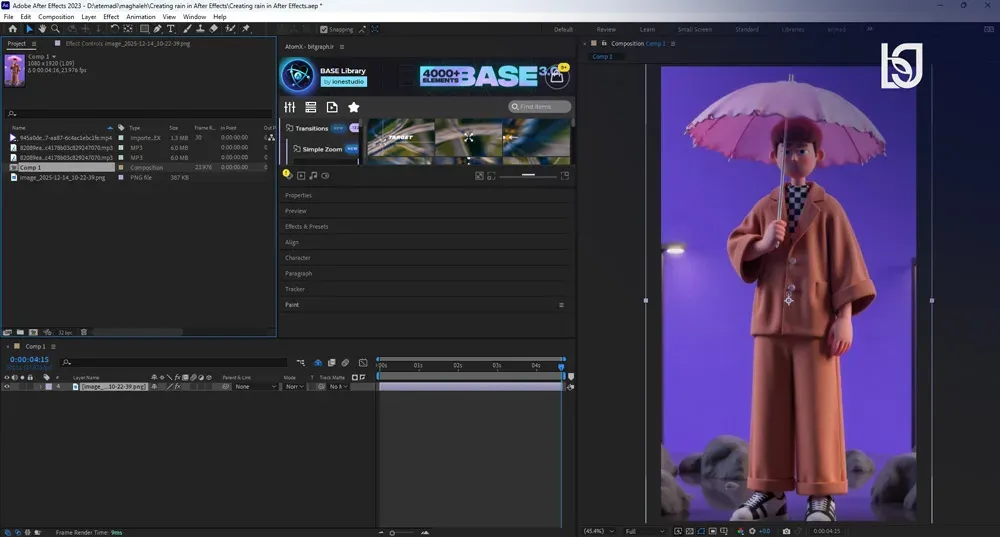Click the timeline current time 0:00:04:15
The image size is (1000, 537).
(x=29, y=360)
